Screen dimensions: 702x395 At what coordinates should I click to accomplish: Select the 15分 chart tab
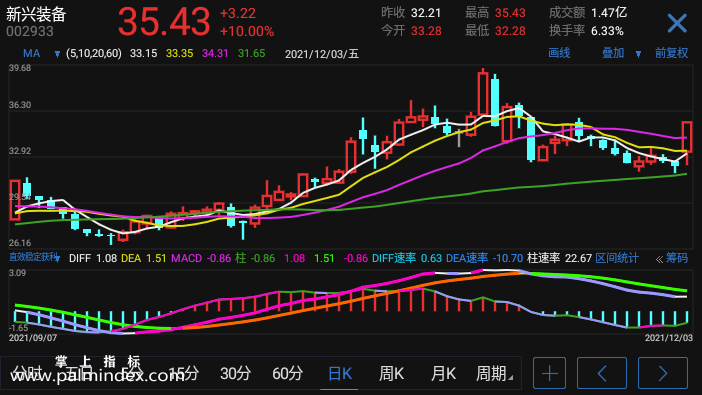point(184,374)
